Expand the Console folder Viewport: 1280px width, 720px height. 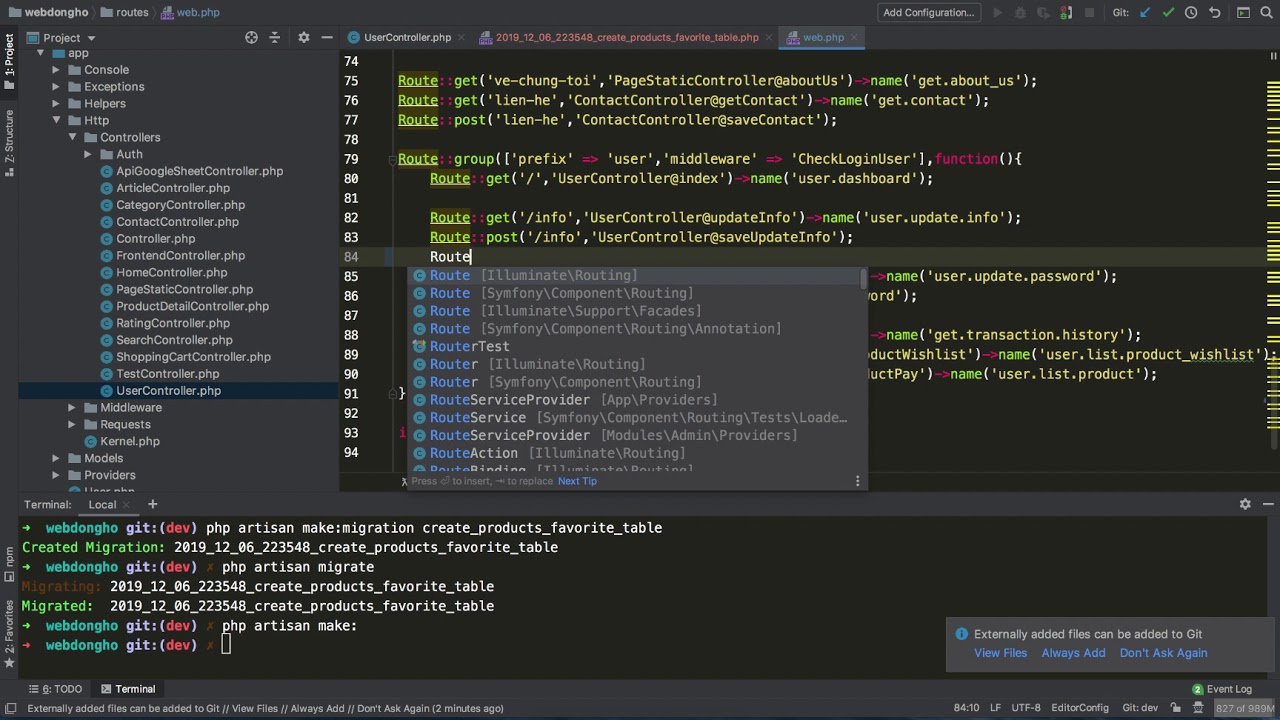(56, 70)
